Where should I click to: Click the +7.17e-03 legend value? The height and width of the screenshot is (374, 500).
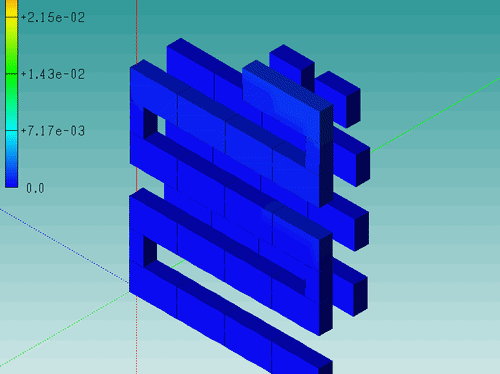(53, 131)
